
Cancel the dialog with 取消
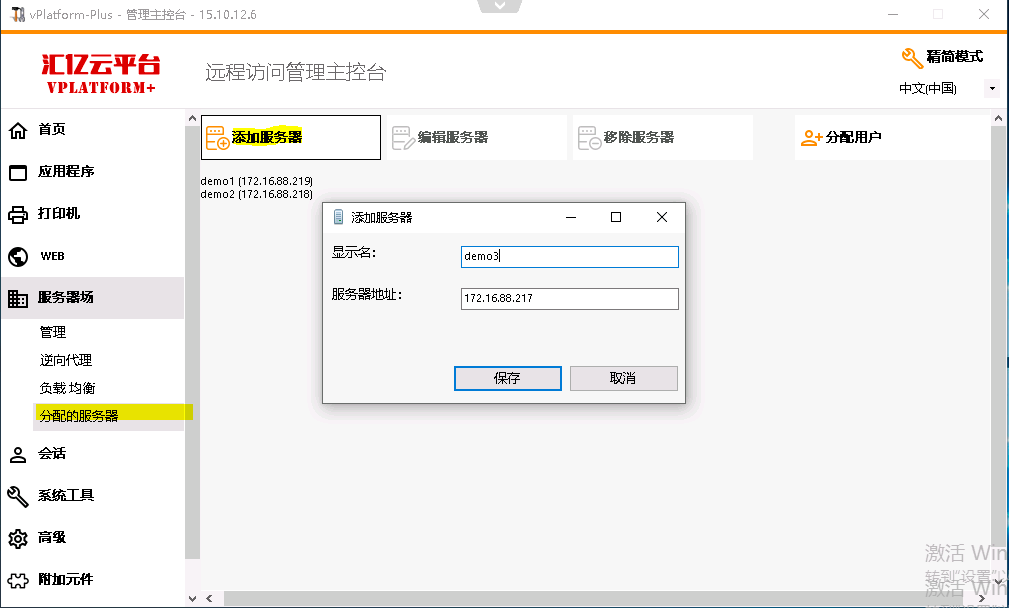coord(623,378)
